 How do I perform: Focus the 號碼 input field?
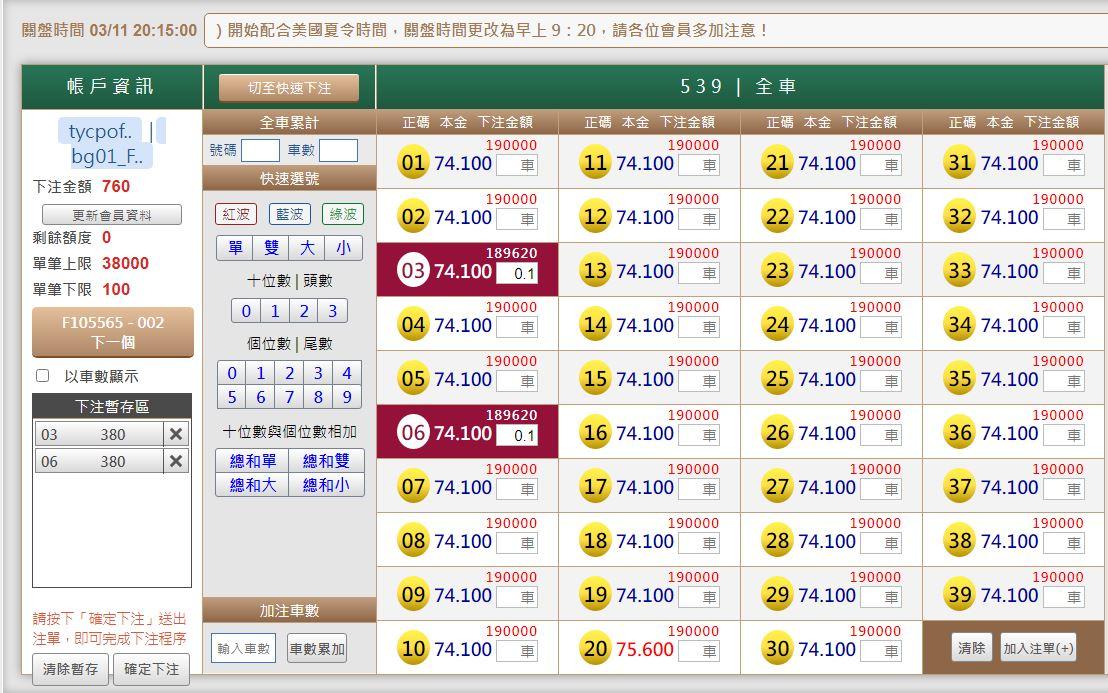pyautogui.click(x=260, y=150)
